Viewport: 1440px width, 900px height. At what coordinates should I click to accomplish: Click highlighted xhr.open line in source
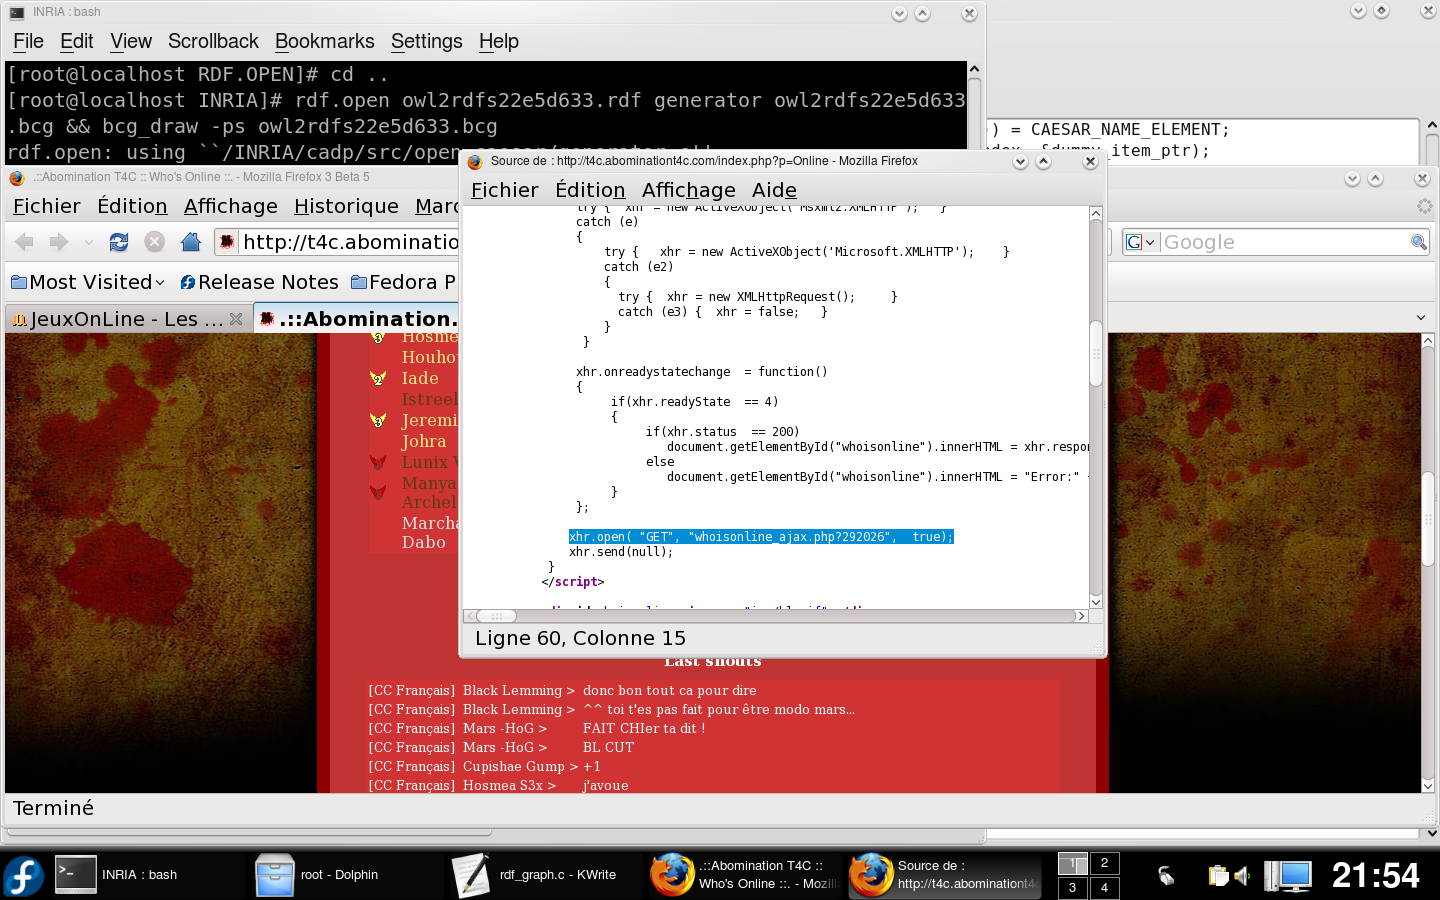(x=761, y=537)
